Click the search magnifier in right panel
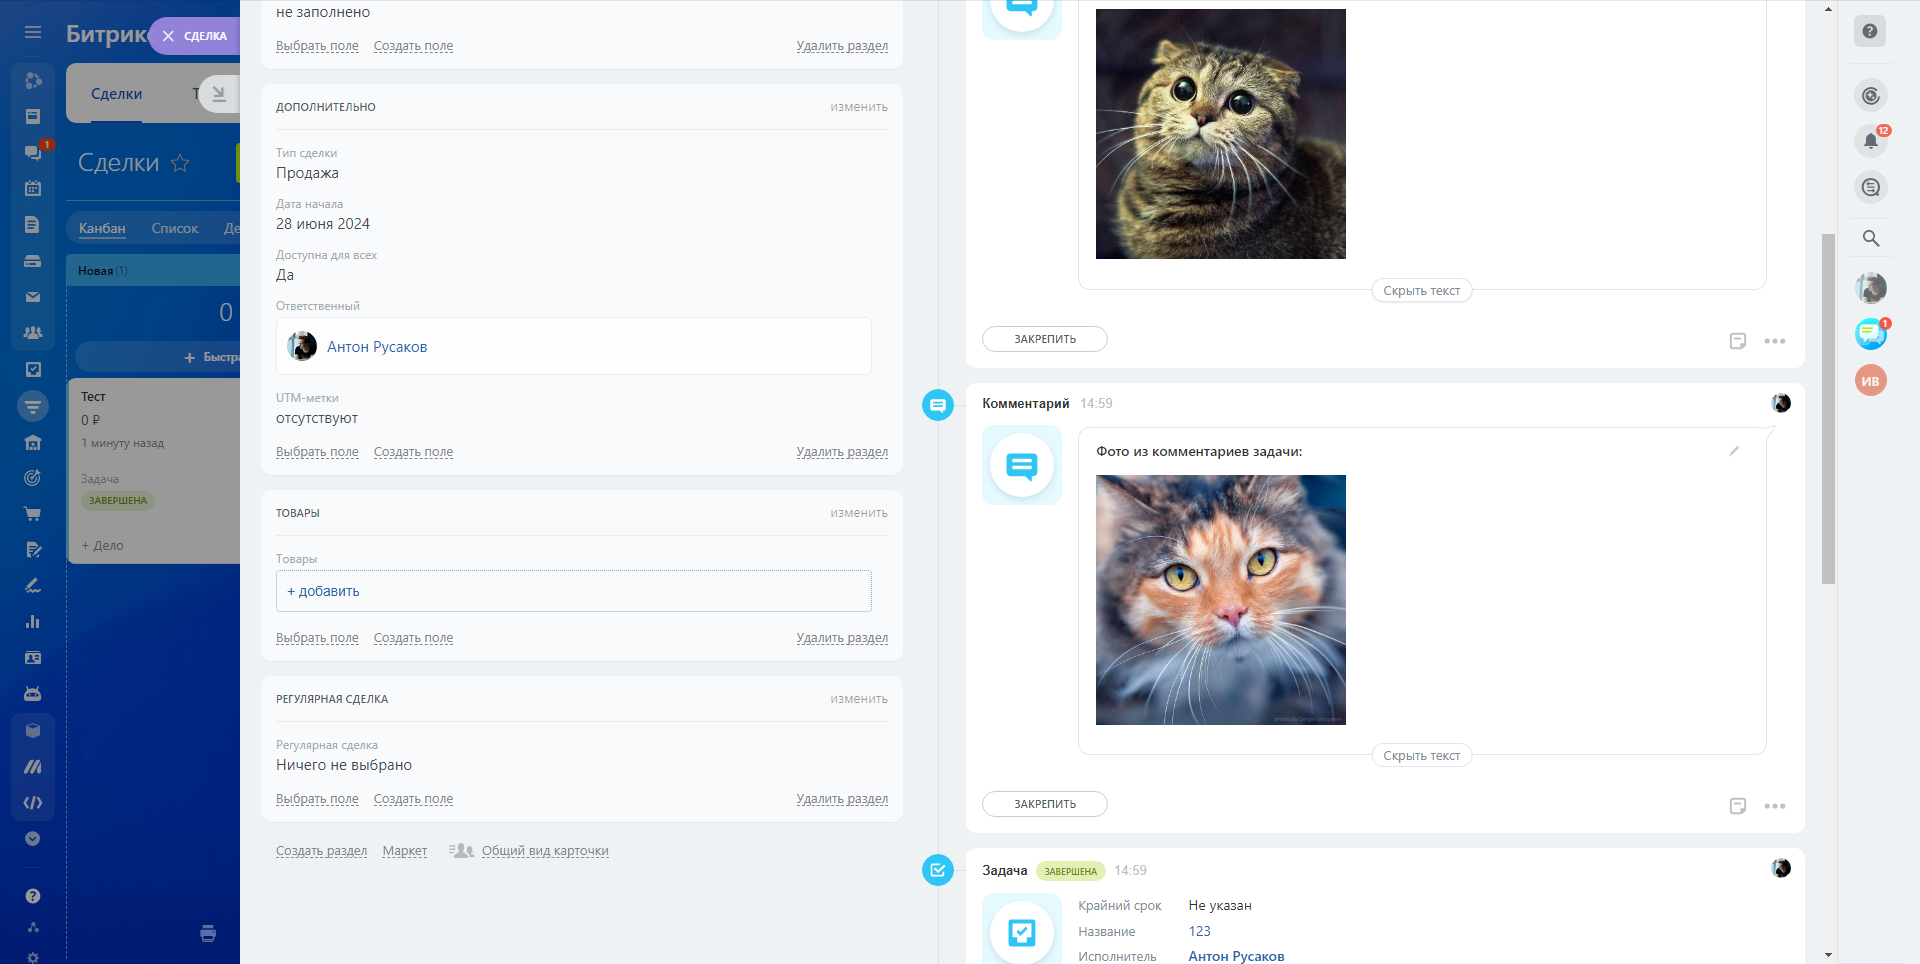The height and width of the screenshot is (964, 1920). (1871, 238)
